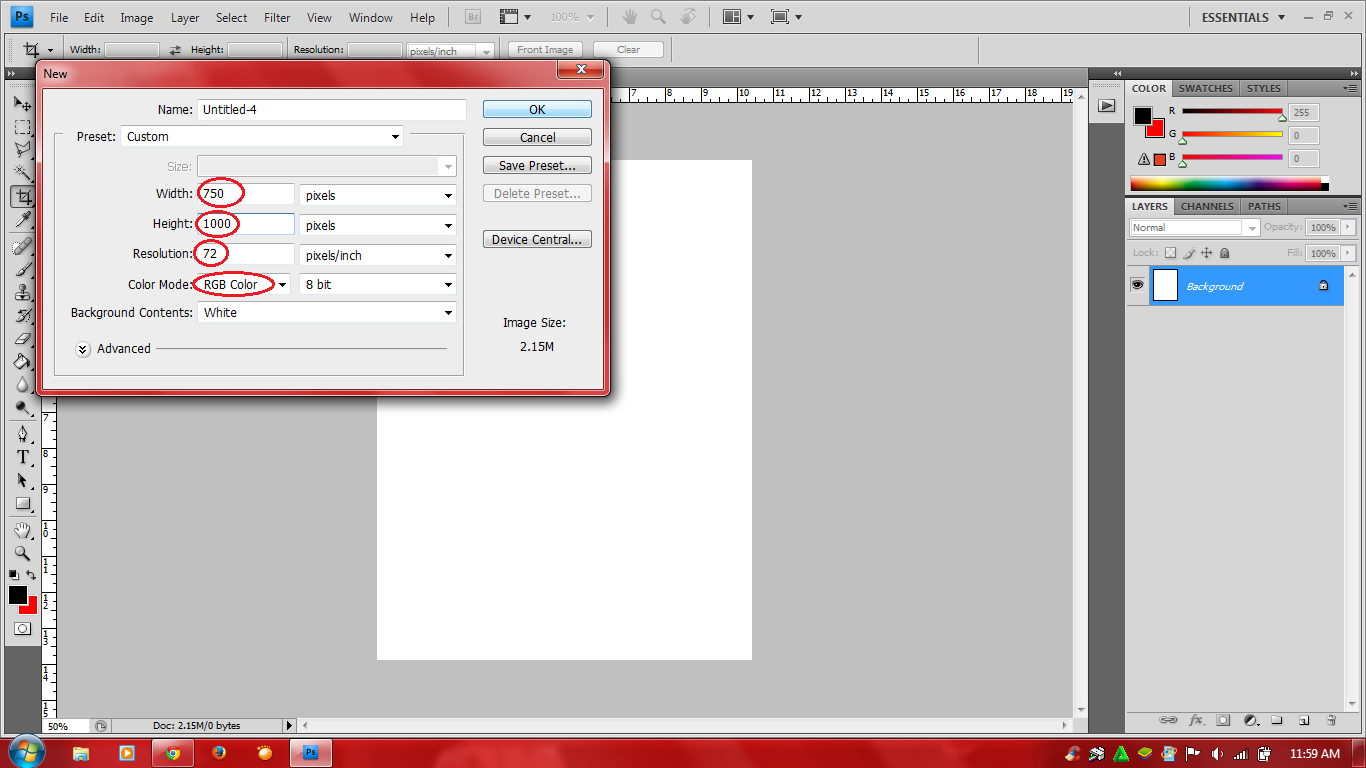Select the Brush tool
The height and width of the screenshot is (768, 1366).
[22, 269]
